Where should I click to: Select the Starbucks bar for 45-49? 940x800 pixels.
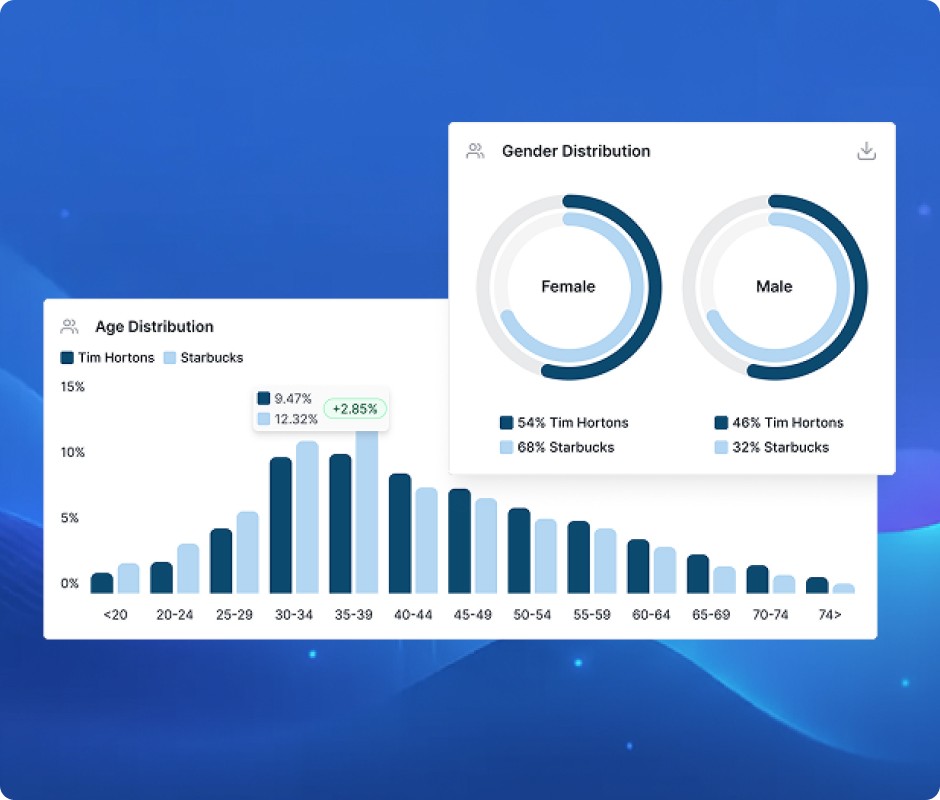[x=486, y=546]
